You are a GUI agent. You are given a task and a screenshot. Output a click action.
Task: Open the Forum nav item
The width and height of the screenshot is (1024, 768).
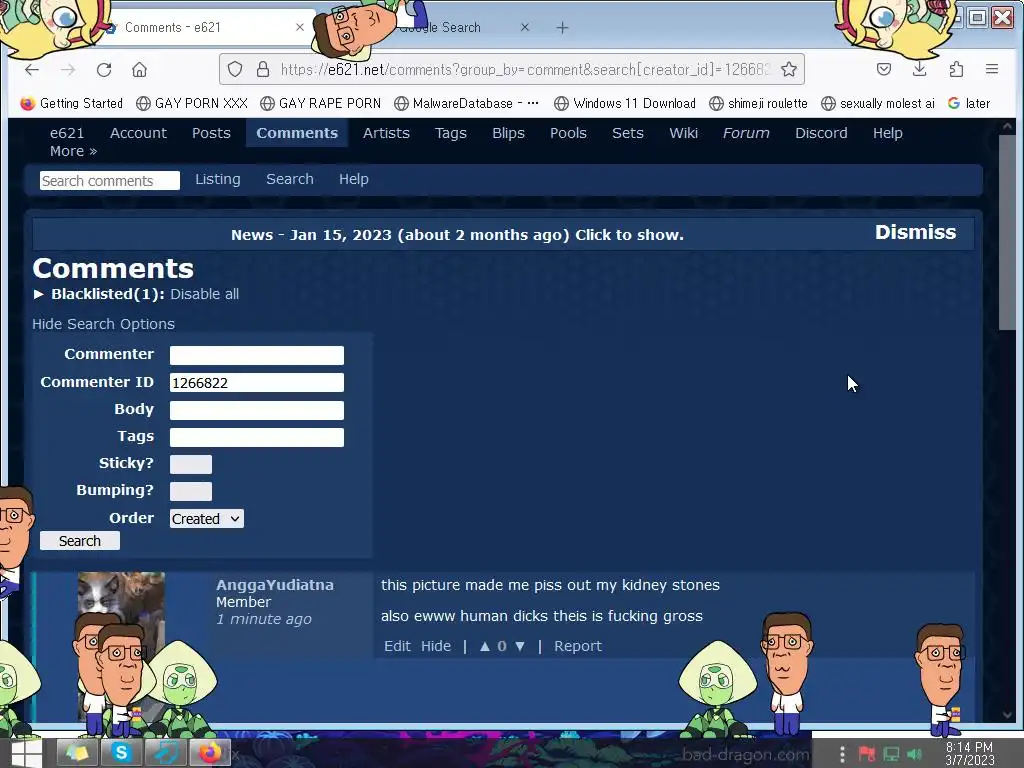click(x=746, y=133)
